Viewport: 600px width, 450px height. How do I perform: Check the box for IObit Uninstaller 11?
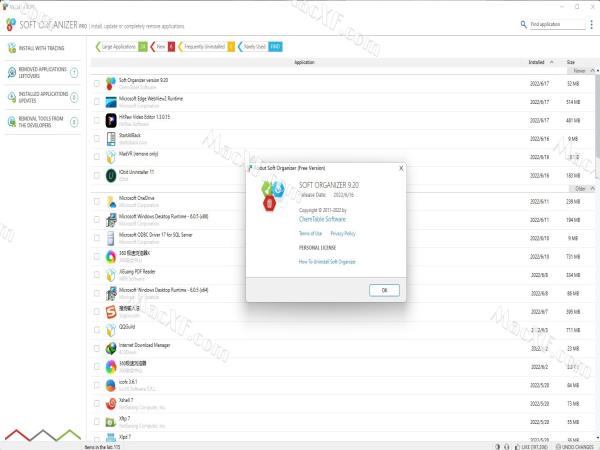(97, 175)
